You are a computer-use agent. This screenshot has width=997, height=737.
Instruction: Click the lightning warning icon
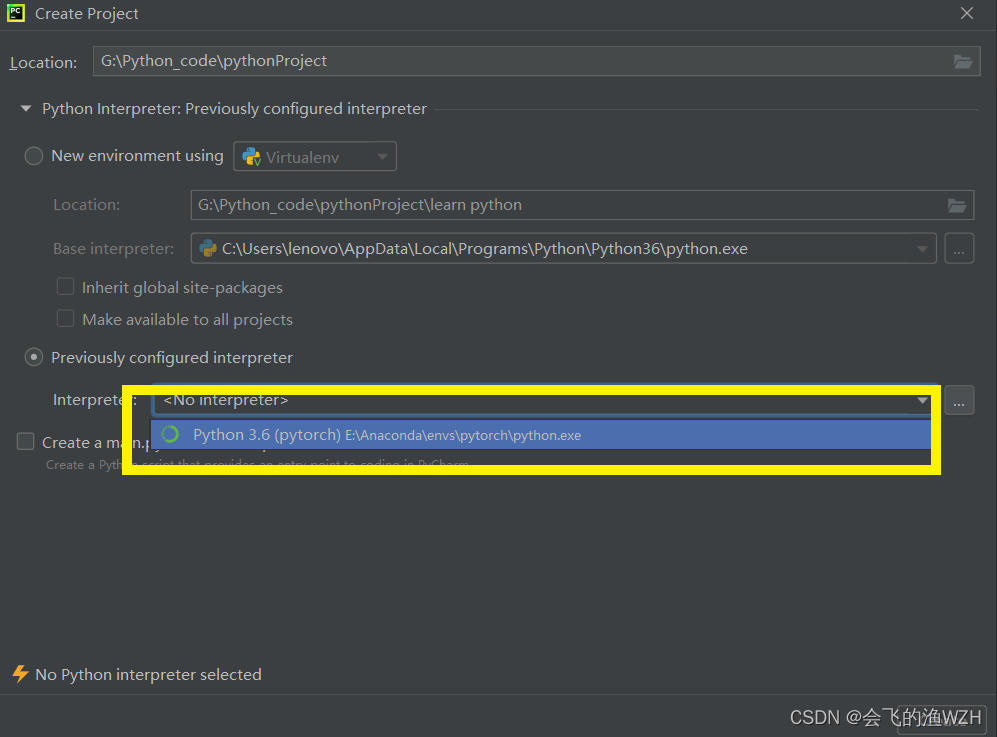click(x=20, y=674)
